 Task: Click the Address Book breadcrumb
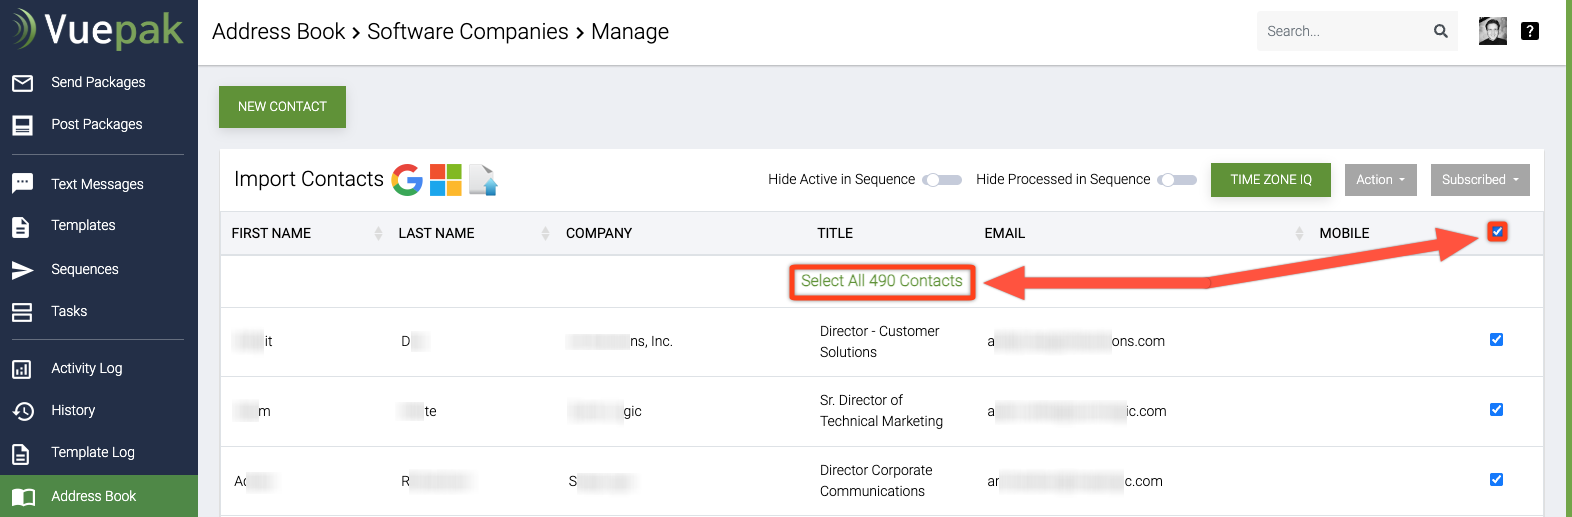[278, 32]
